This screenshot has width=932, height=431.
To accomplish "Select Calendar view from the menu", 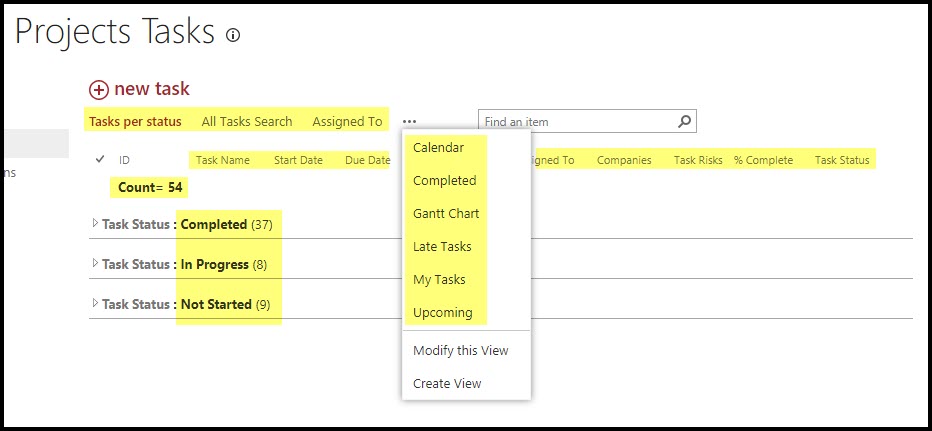I will pyautogui.click(x=438, y=148).
